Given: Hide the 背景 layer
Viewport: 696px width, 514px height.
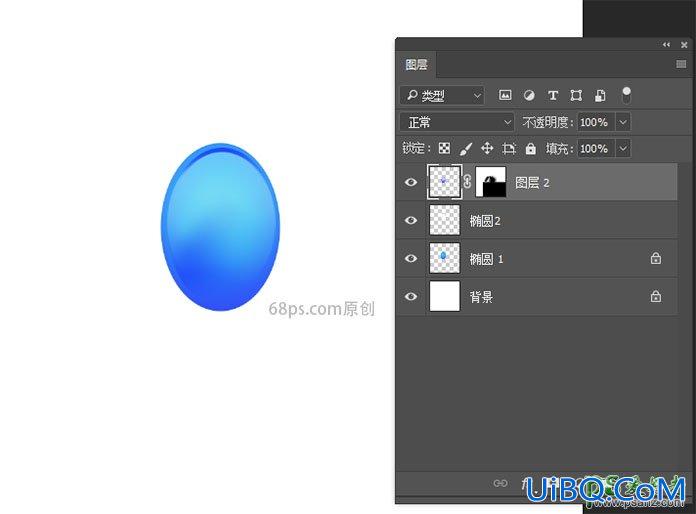Looking at the screenshot, I should click(x=411, y=296).
